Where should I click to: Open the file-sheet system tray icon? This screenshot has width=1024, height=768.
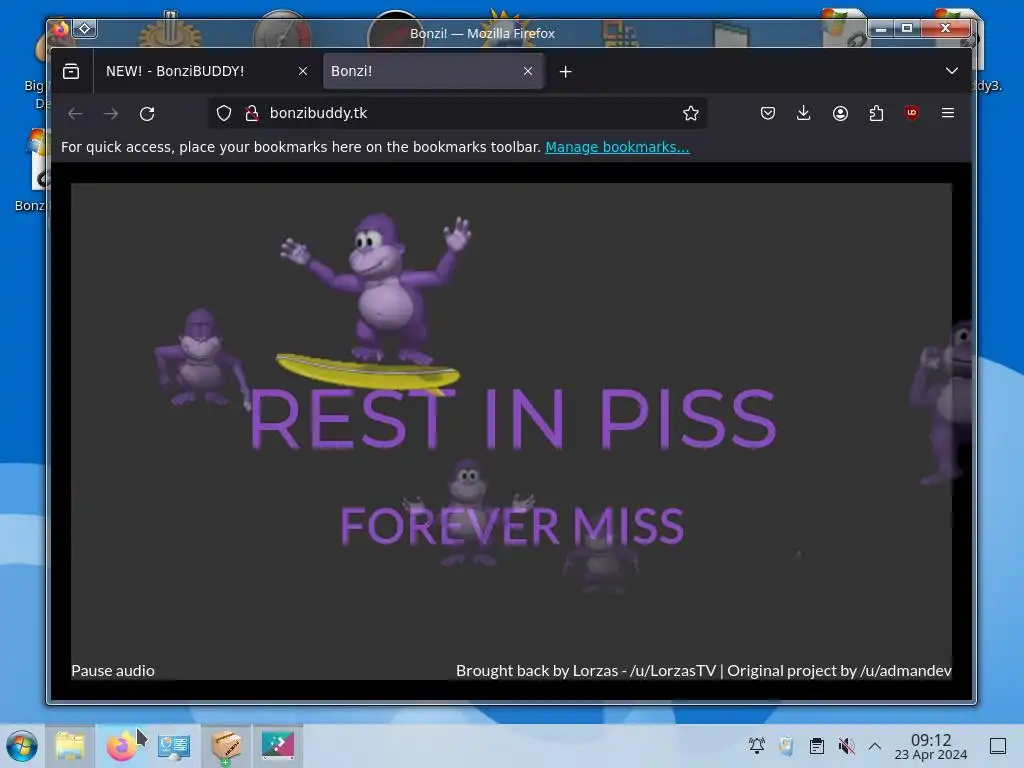pyautogui.click(x=786, y=746)
